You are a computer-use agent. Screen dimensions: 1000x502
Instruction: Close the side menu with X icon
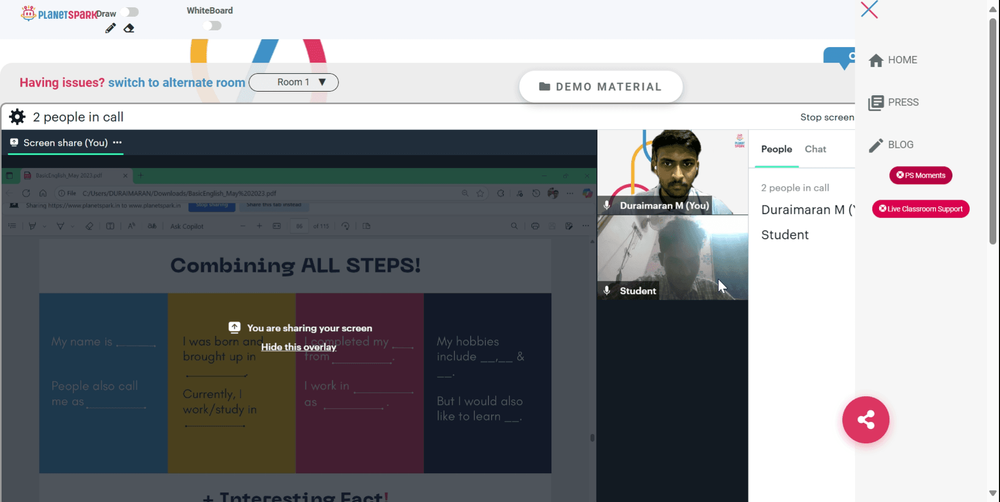click(x=869, y=10)
